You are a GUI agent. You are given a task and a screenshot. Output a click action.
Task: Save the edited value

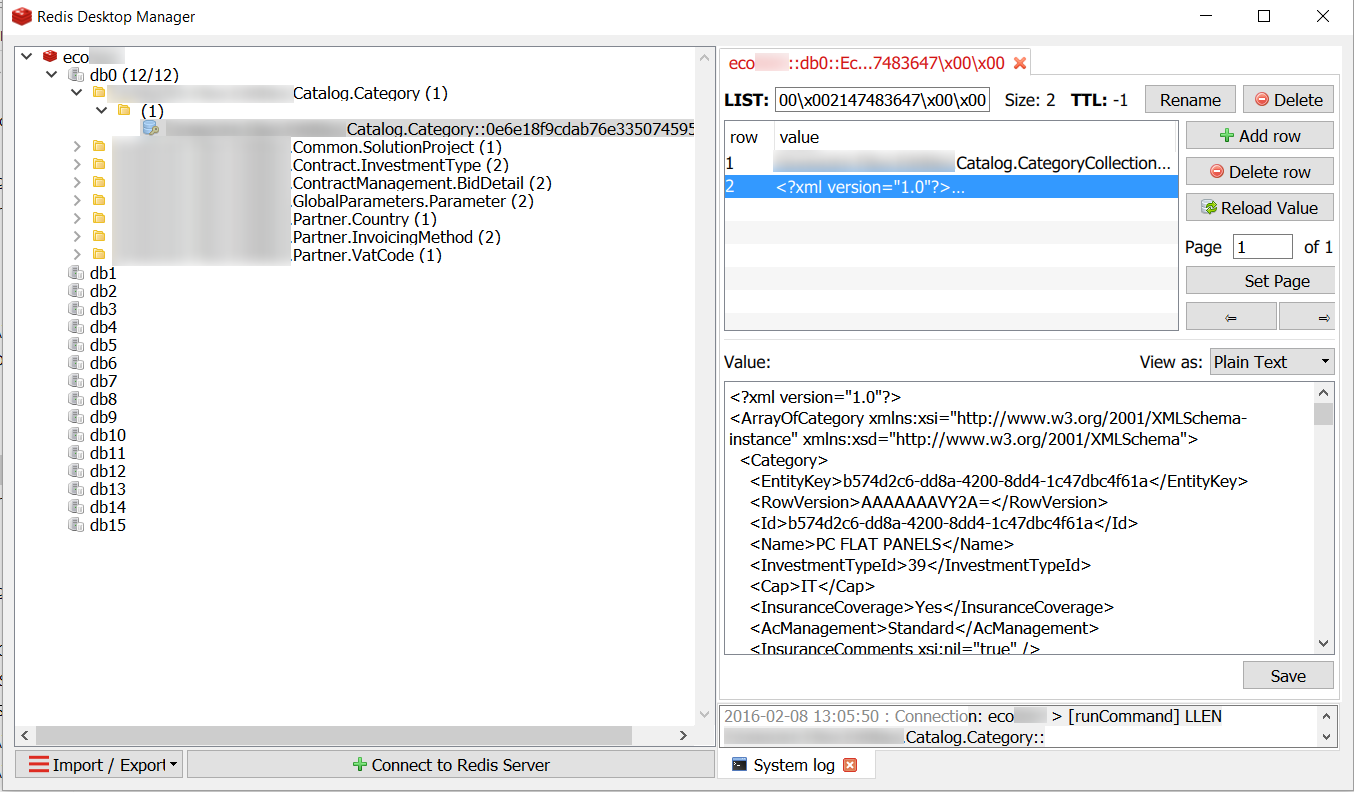point(1288,676)
